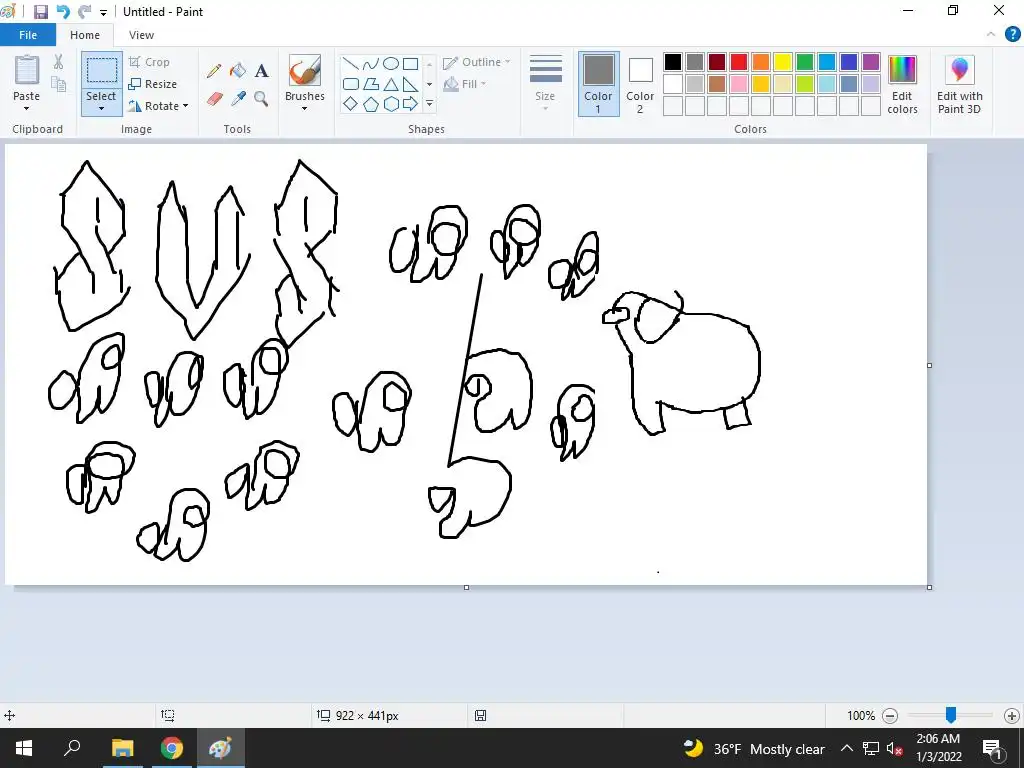Open File Explorer from taskbar
The image size is (1024, 768).
pos(122,748)
